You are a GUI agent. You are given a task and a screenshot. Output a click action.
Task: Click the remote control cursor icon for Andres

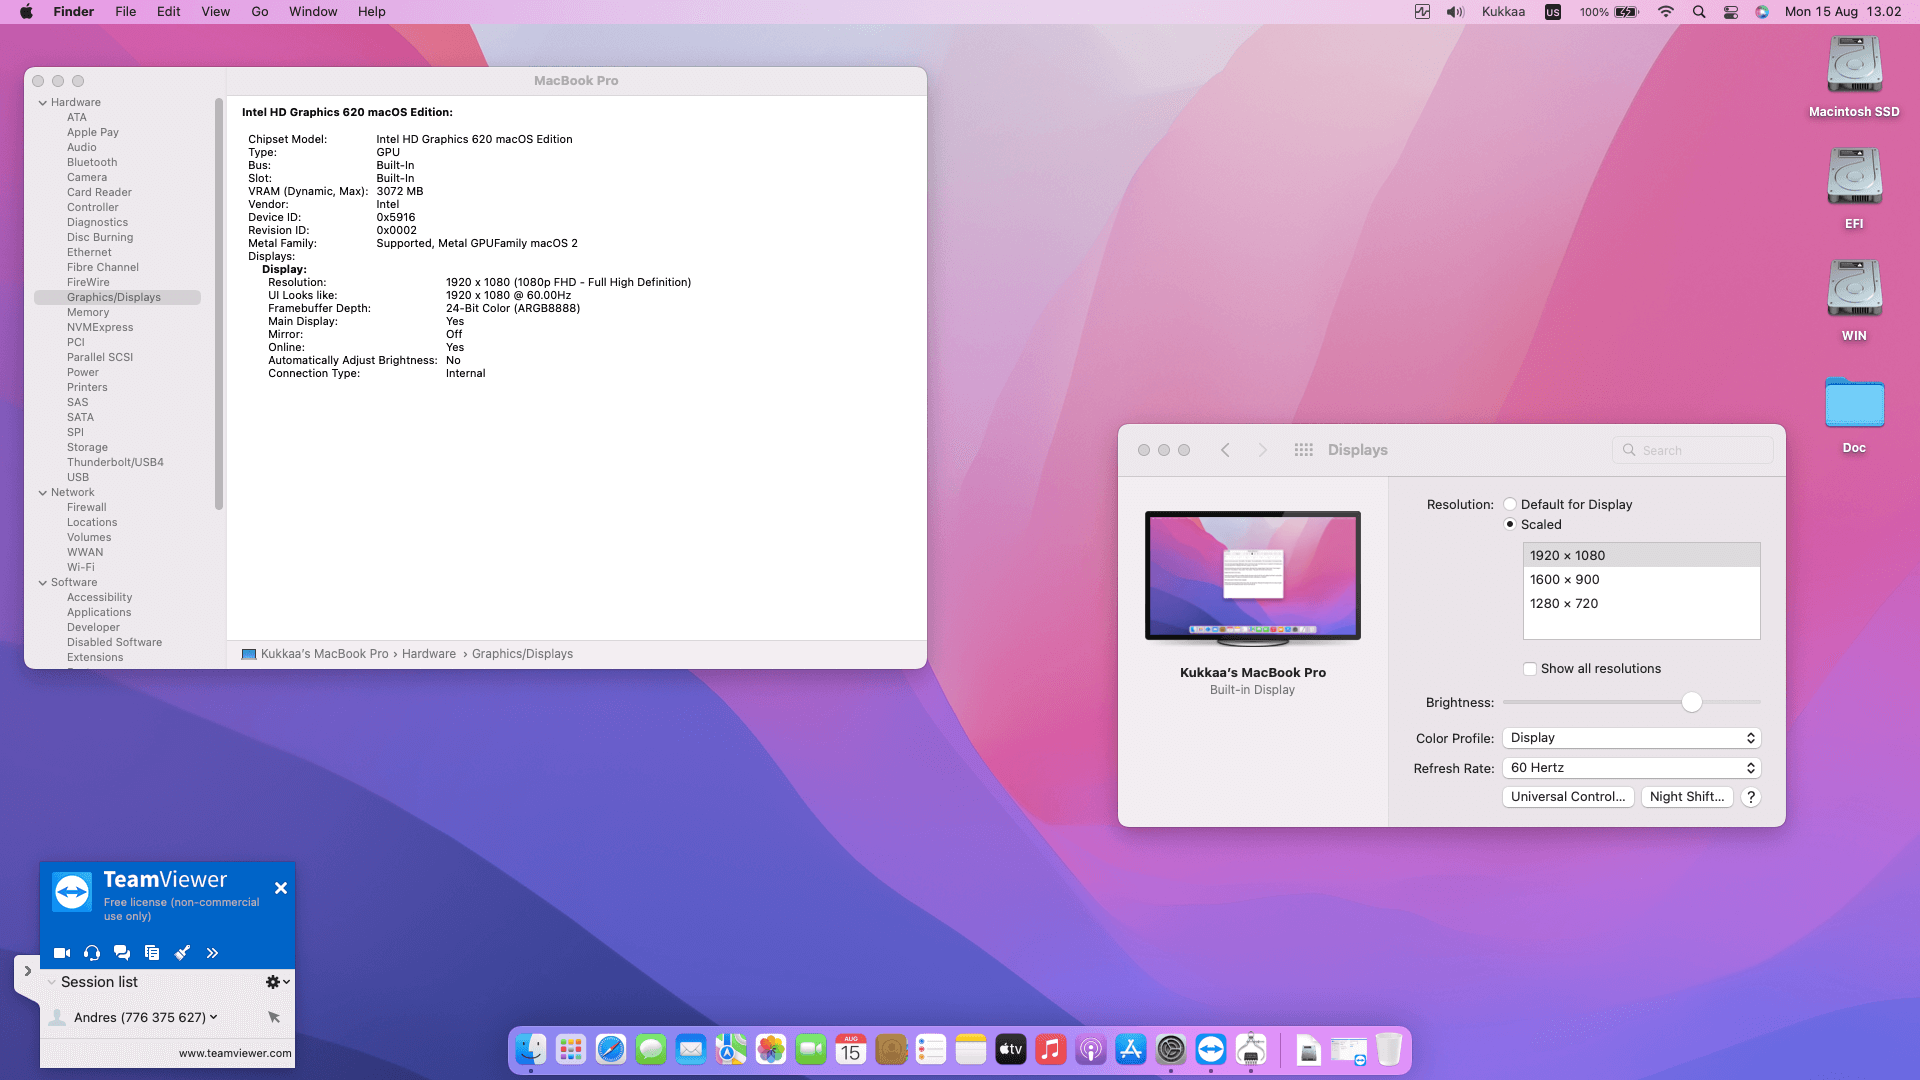(x=274, y=1017)
